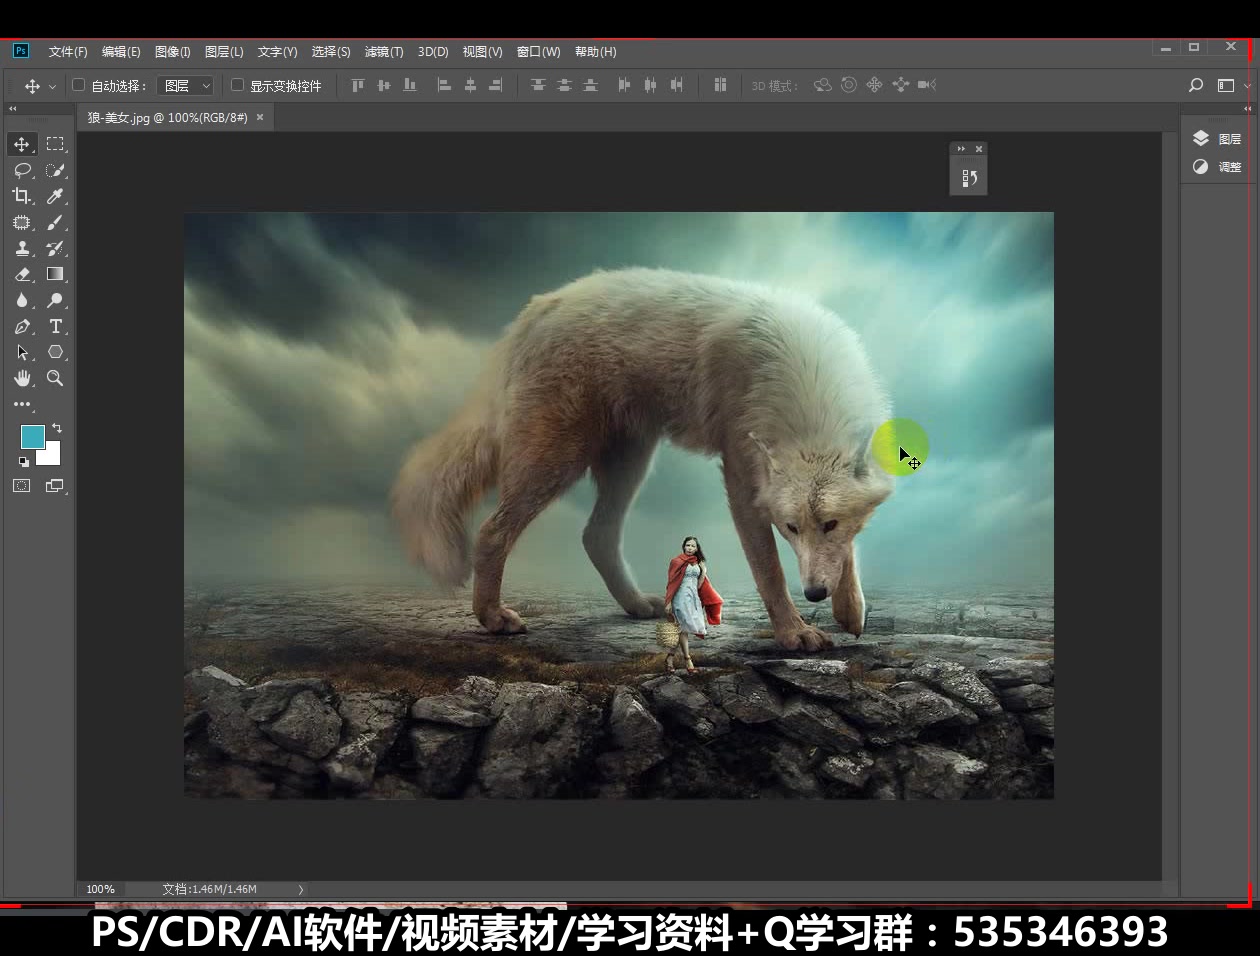Click the teal foreground color swatch
The height and width of the screenshot is (956, 1260).
coord(32,437)
